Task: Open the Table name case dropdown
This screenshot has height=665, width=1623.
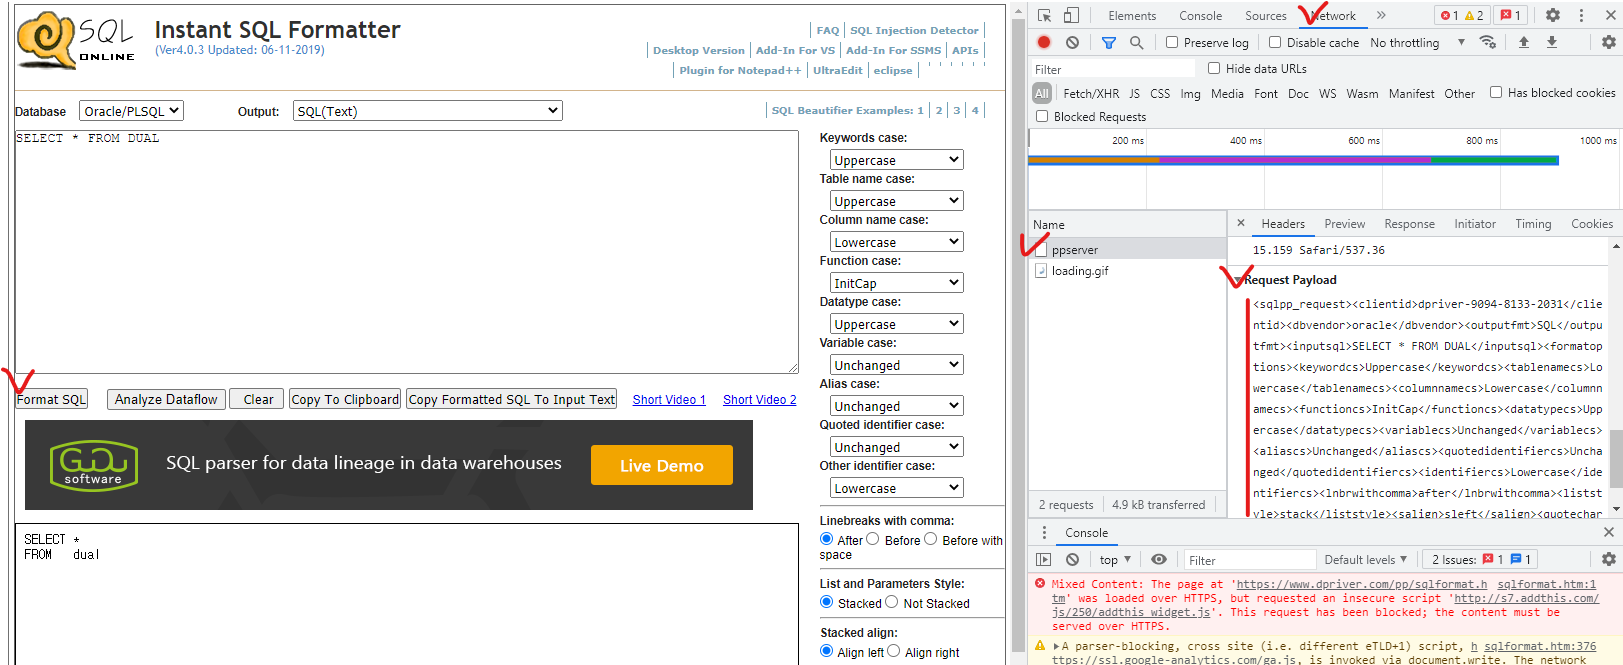Action: (897, 201)
